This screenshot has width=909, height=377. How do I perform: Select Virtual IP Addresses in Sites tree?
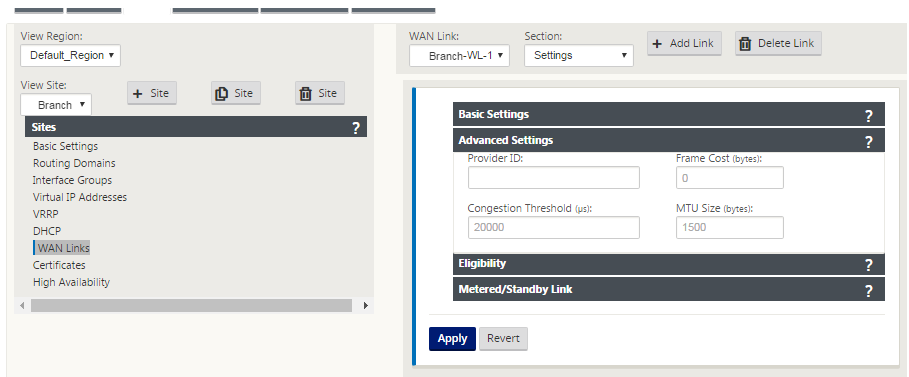[x=80, y=197]
